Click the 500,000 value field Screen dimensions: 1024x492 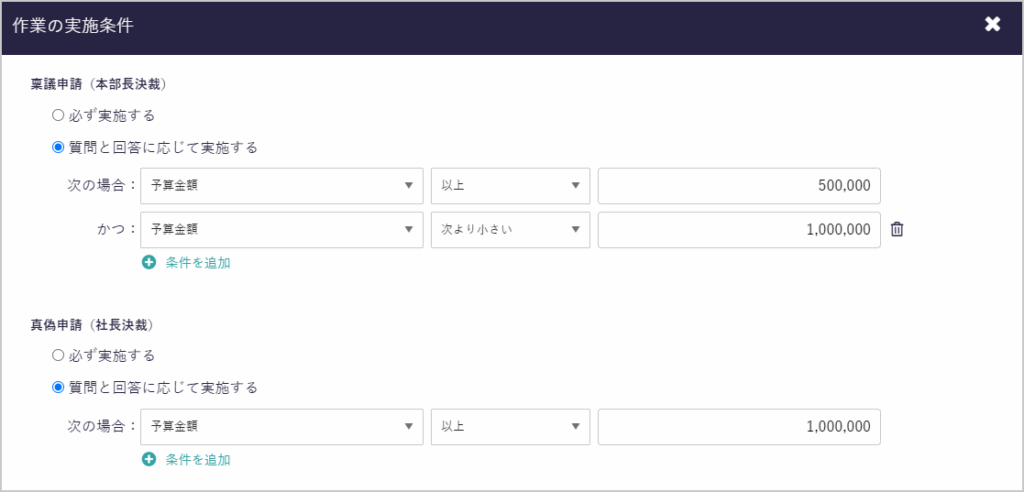[x=738, y=186]
